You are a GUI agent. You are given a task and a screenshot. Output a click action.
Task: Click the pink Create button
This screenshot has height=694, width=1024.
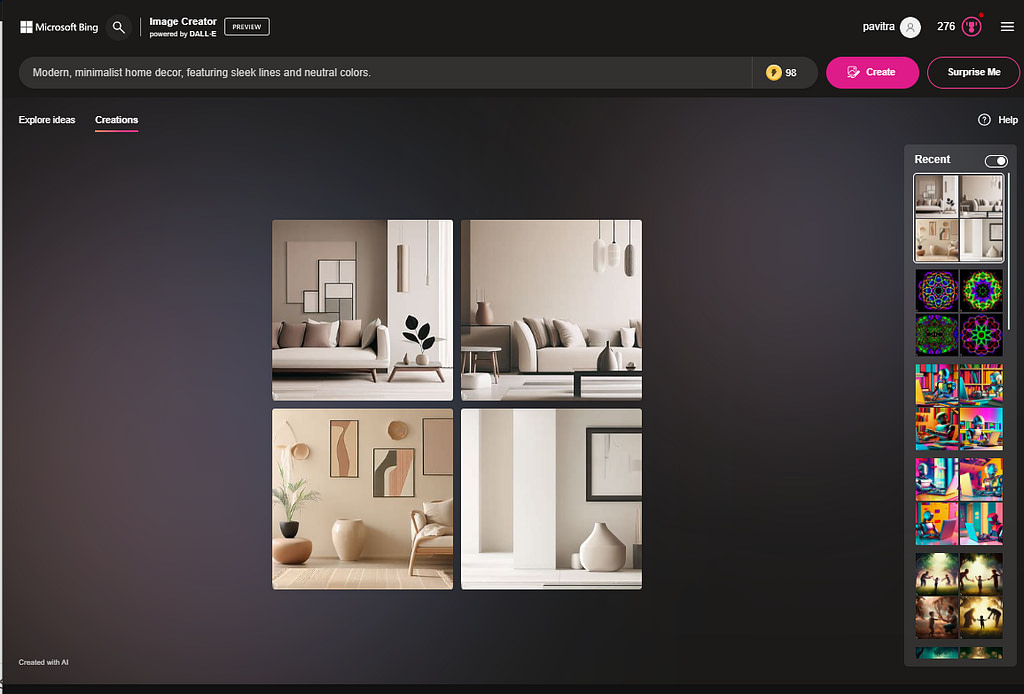872,72
